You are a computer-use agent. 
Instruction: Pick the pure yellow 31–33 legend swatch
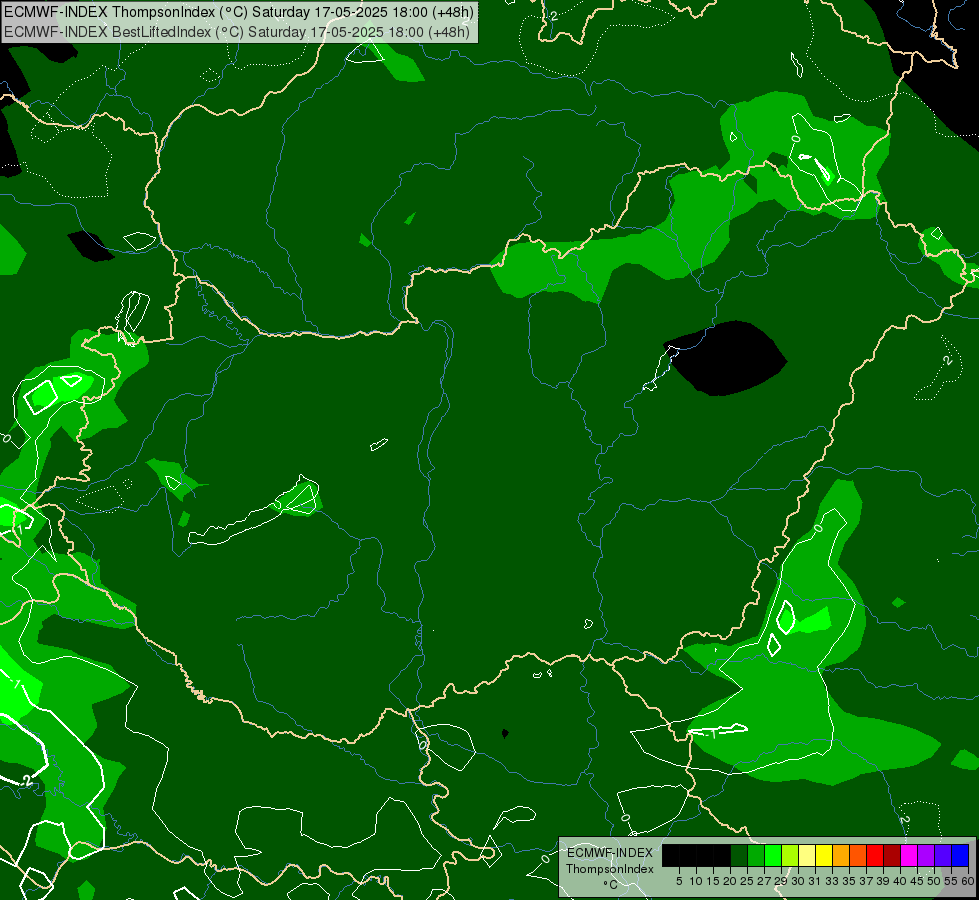[x=824, y=855]
